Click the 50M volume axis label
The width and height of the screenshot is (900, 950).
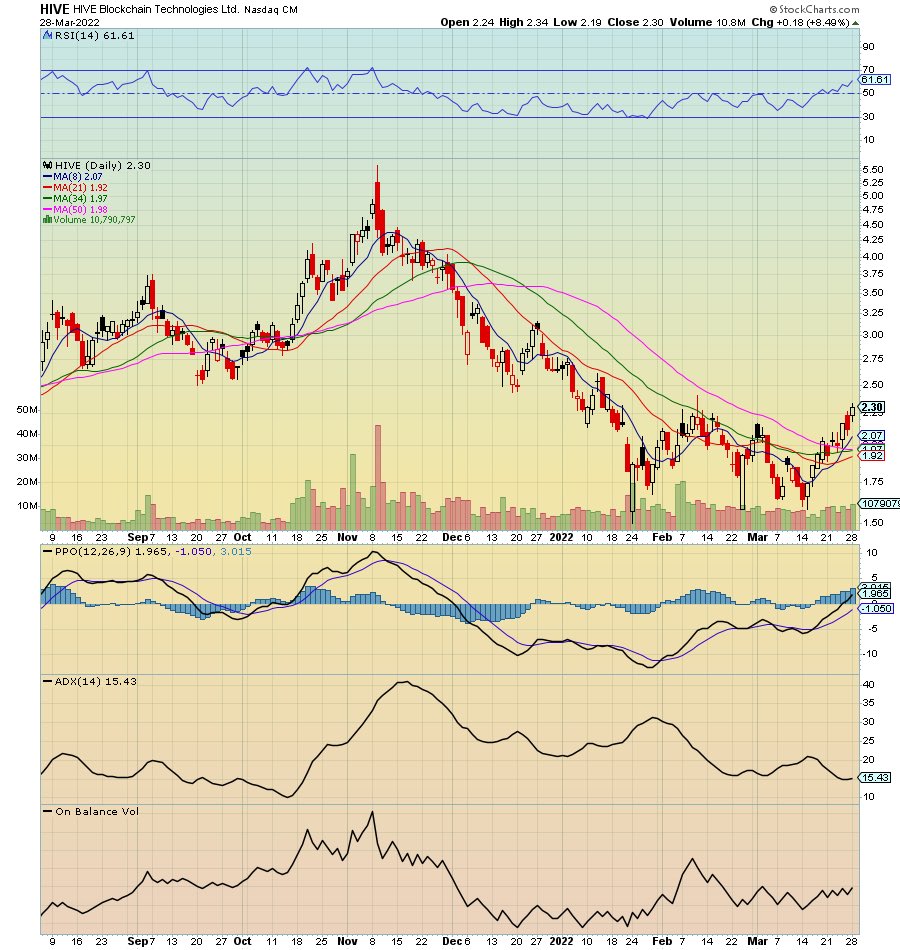coord(27,410)
